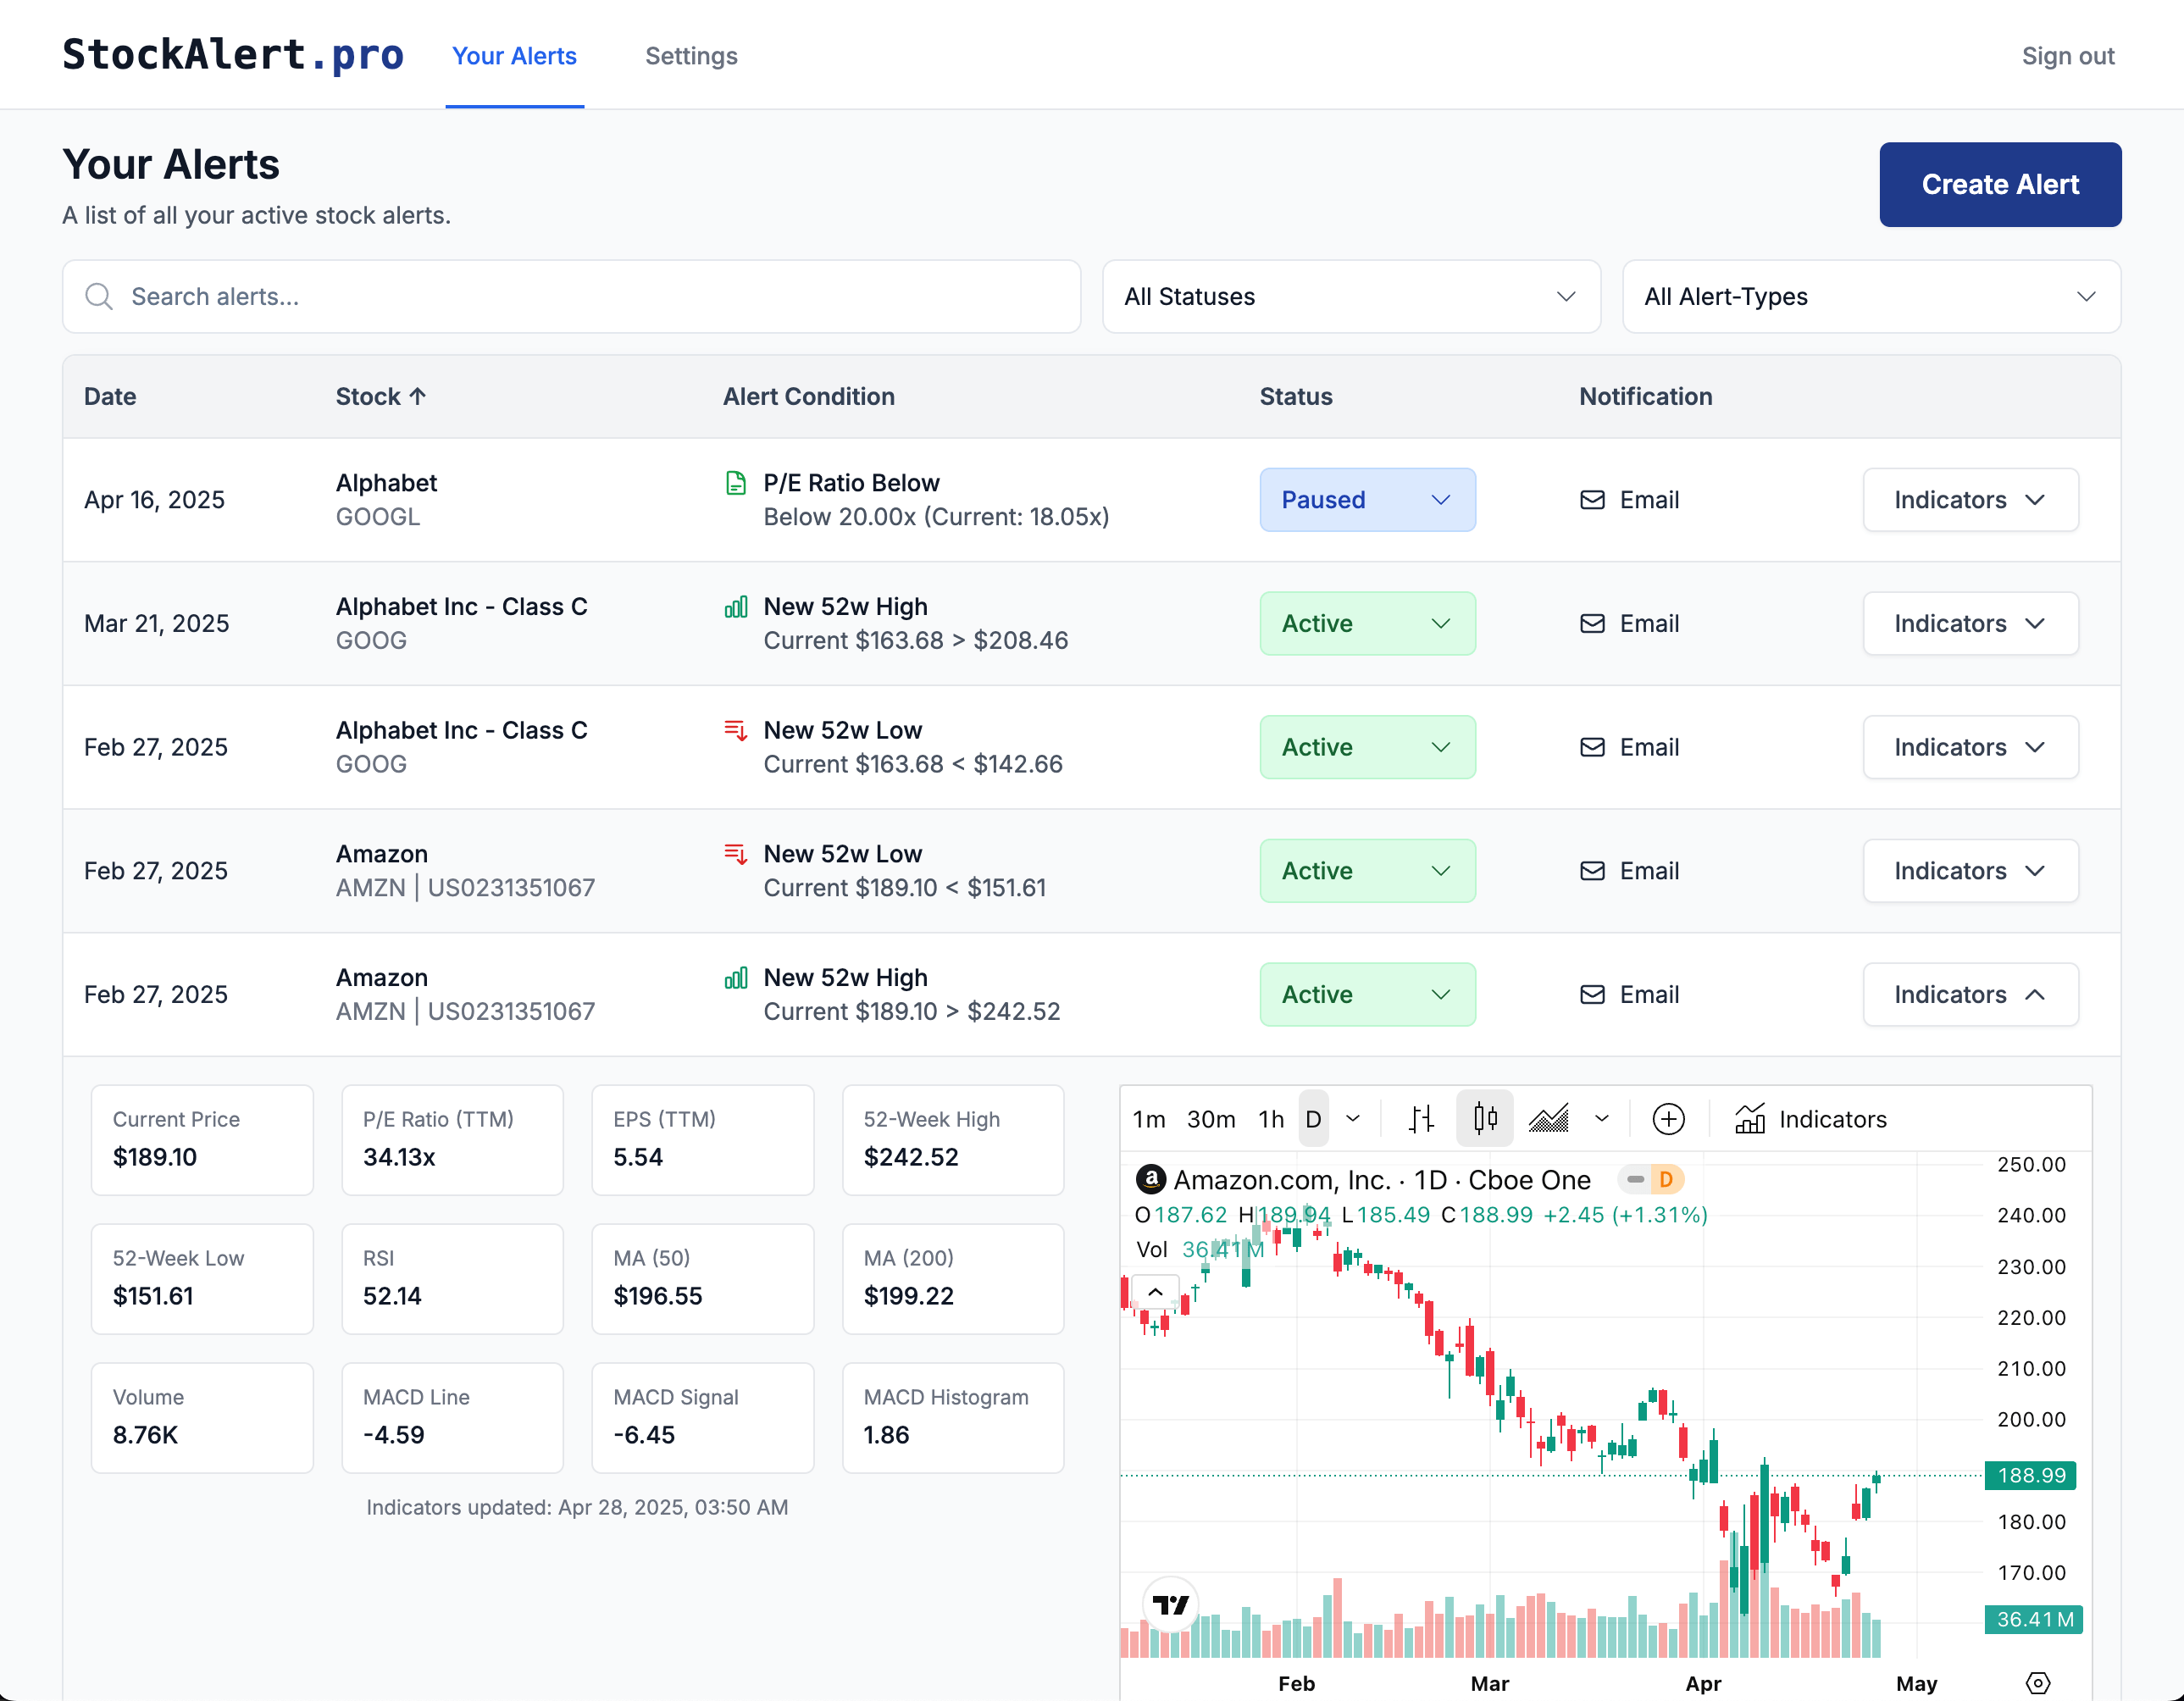Screen dimensions: 2184x1701
Task: Click the 36.41 M volume label on axis
Action: 2034,1619
